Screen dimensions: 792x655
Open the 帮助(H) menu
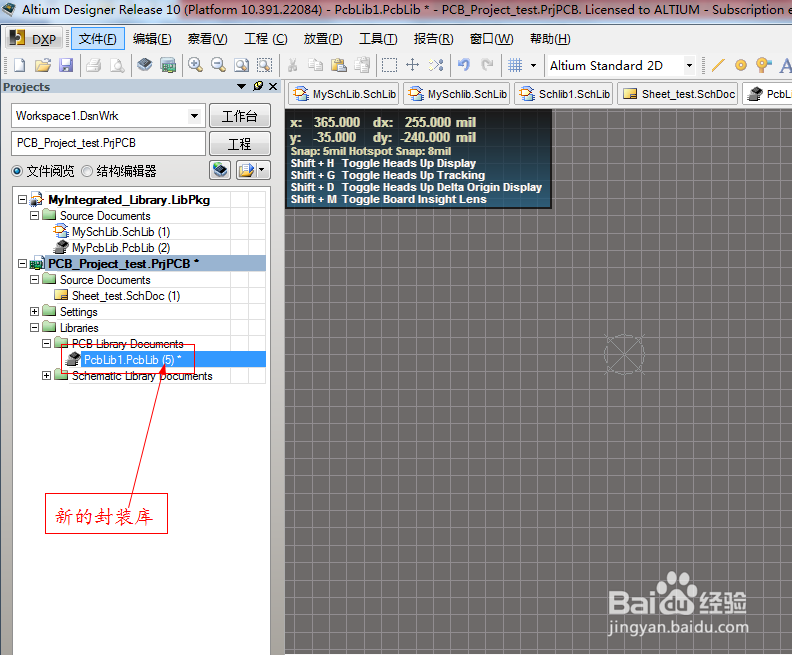point(550,39)
